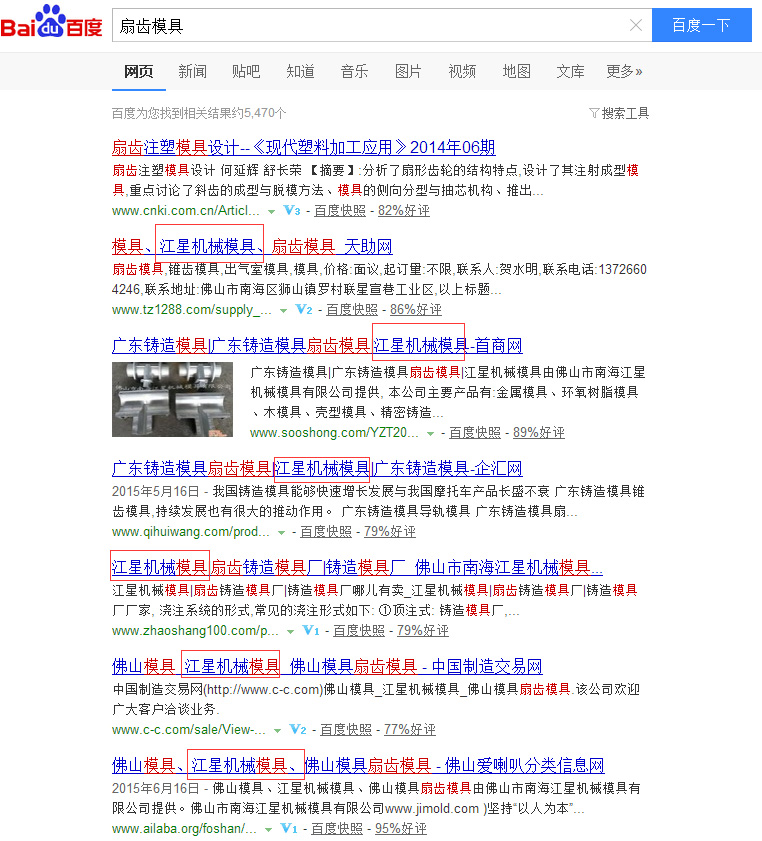The width and height of the screenshot is (762, 841).
Task: Click the www.sooshong.com/YZT20... URL text
Action: point(335,433)
